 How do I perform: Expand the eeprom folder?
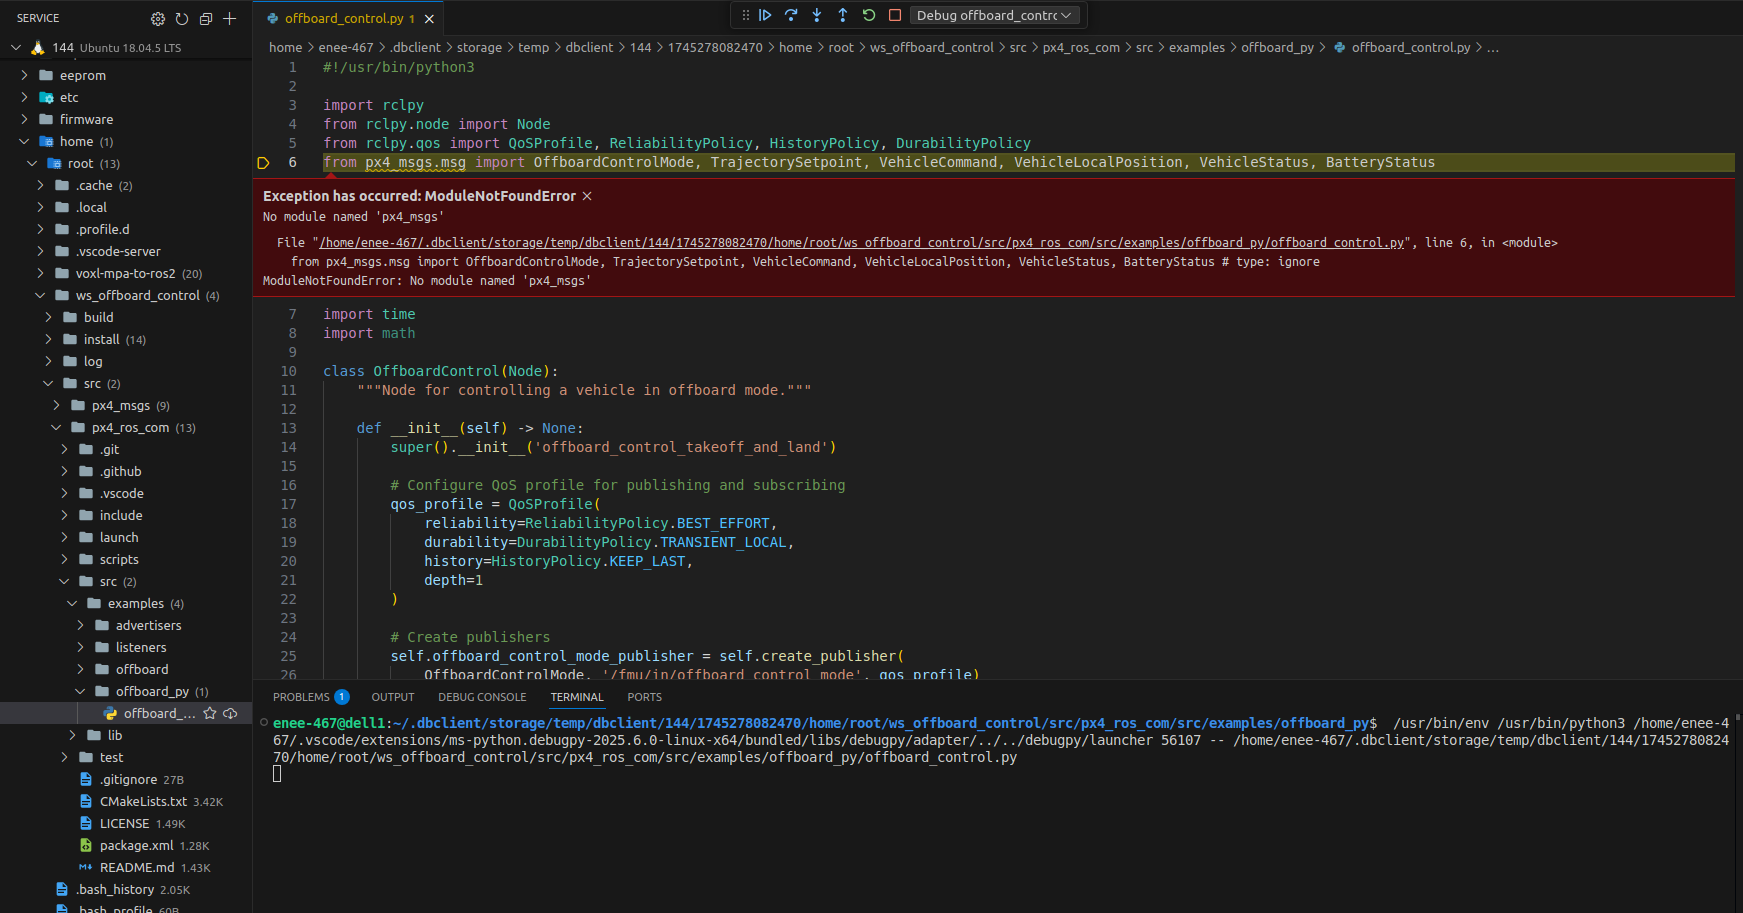pos(24,75)
